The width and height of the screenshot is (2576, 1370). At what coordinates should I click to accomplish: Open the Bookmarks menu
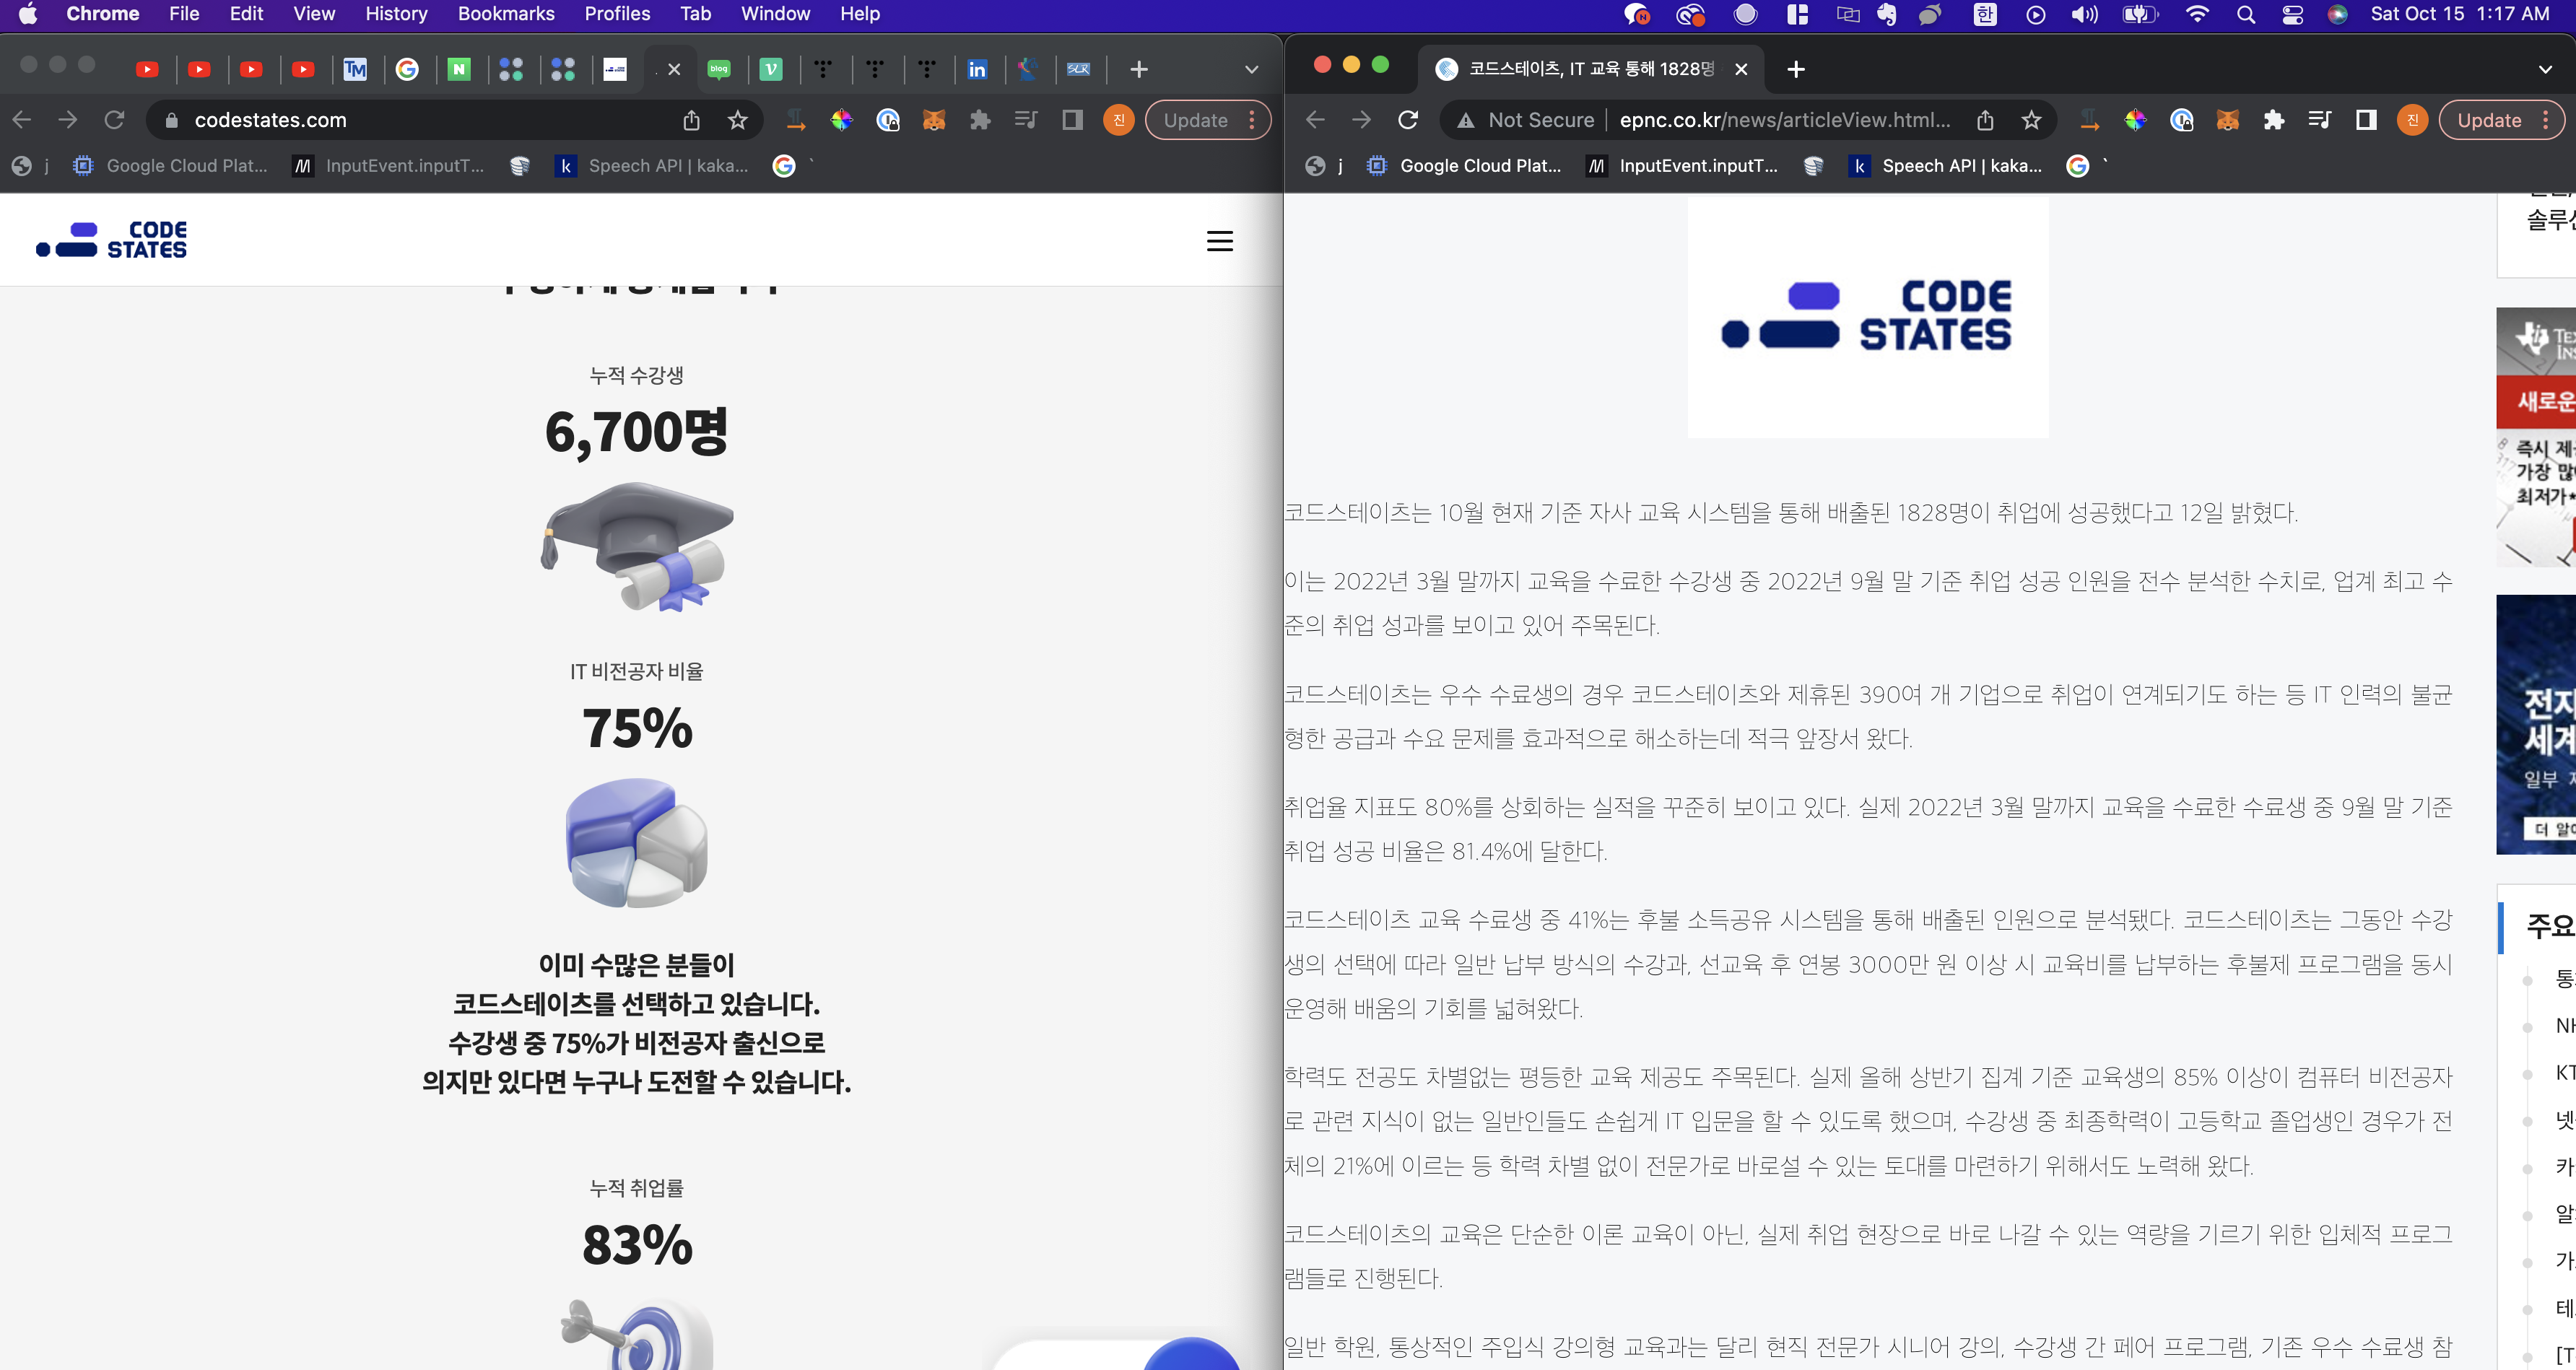click(x=506, y=14)
